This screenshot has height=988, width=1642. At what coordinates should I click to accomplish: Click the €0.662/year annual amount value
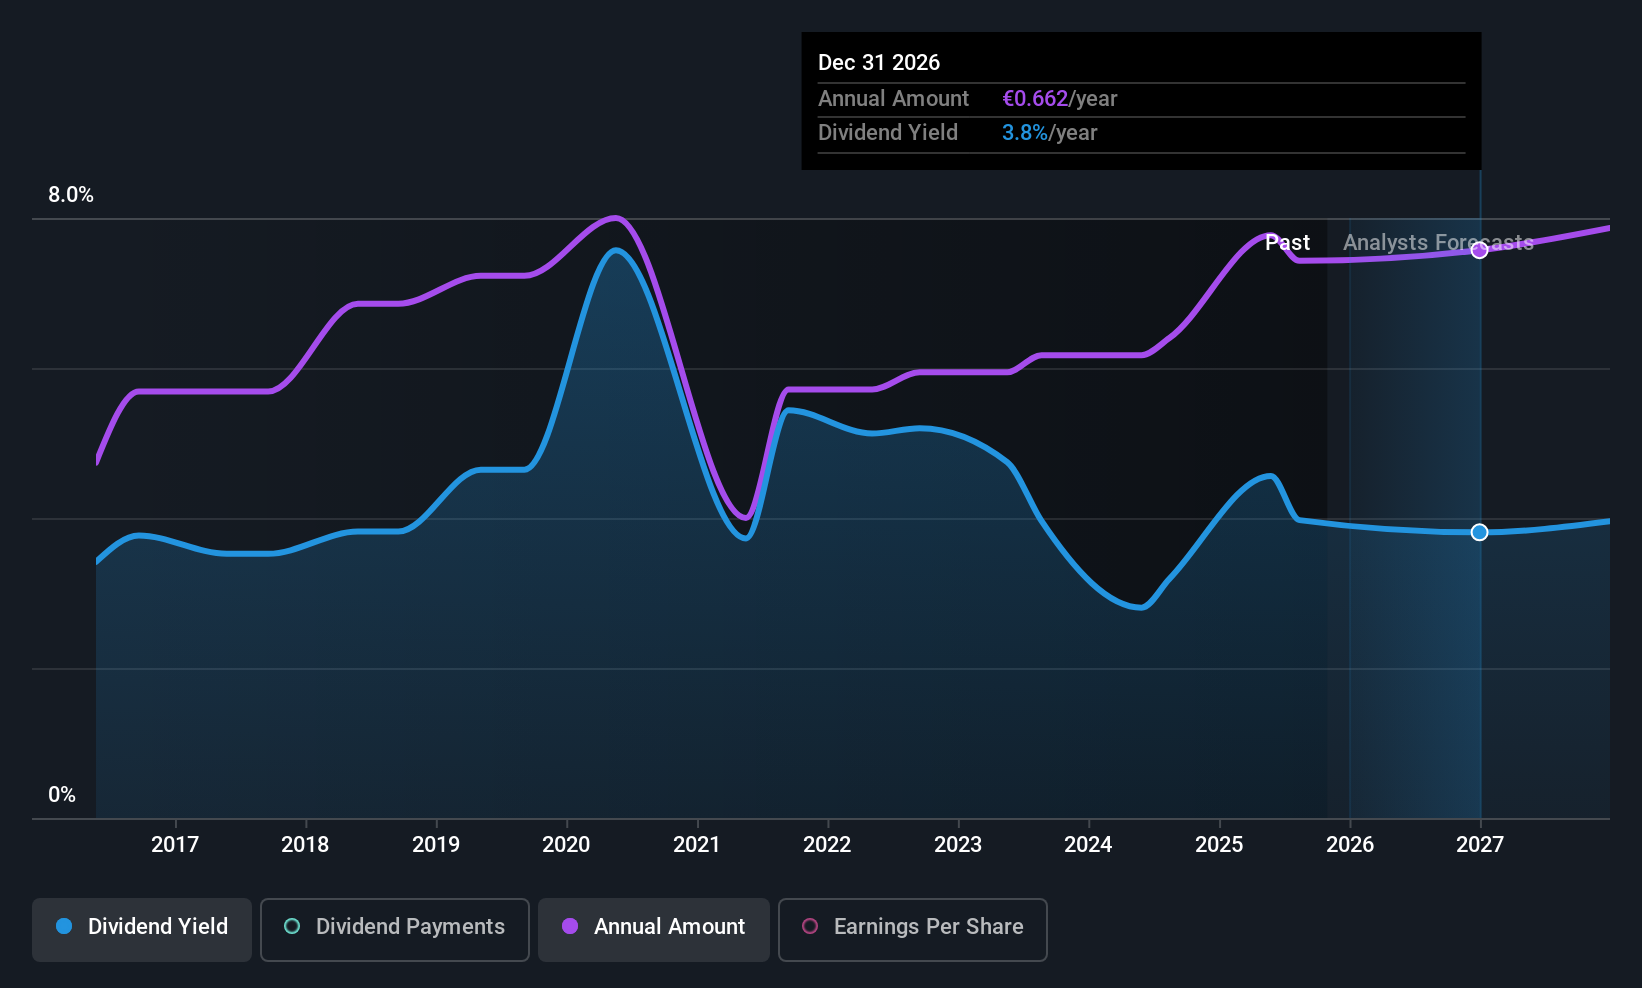1060,98
